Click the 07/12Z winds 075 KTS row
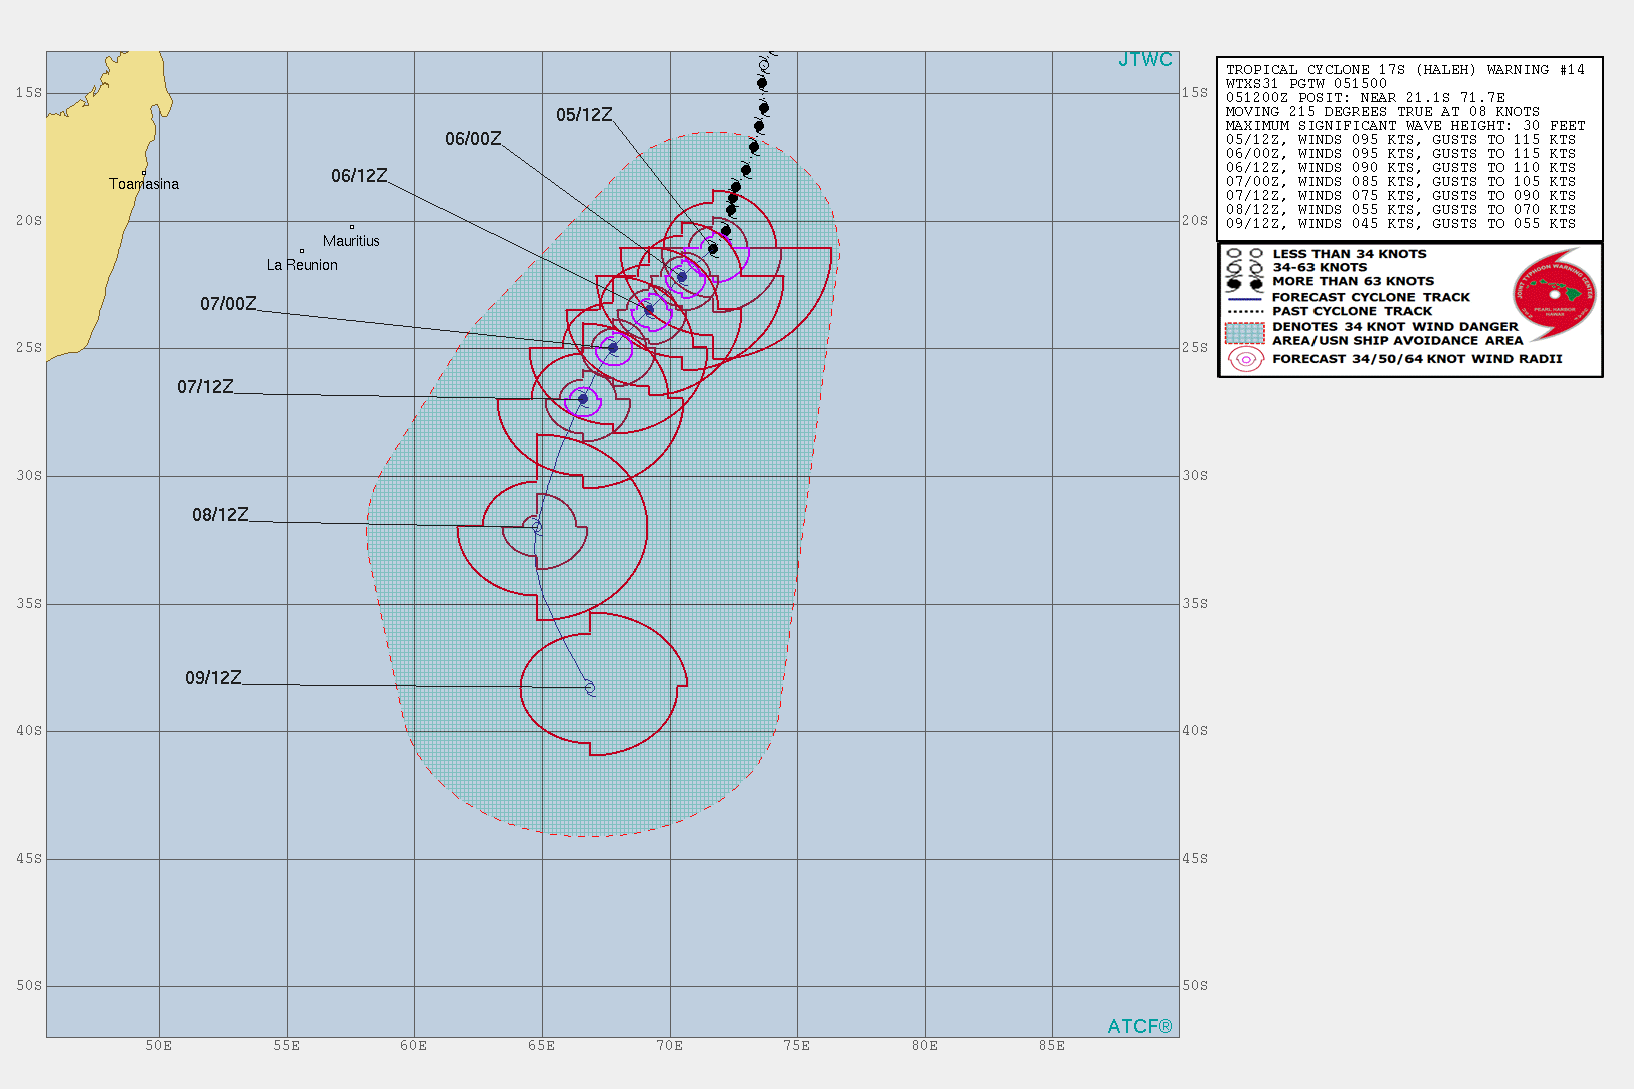1634x1089 pixels. point(1401,196)
